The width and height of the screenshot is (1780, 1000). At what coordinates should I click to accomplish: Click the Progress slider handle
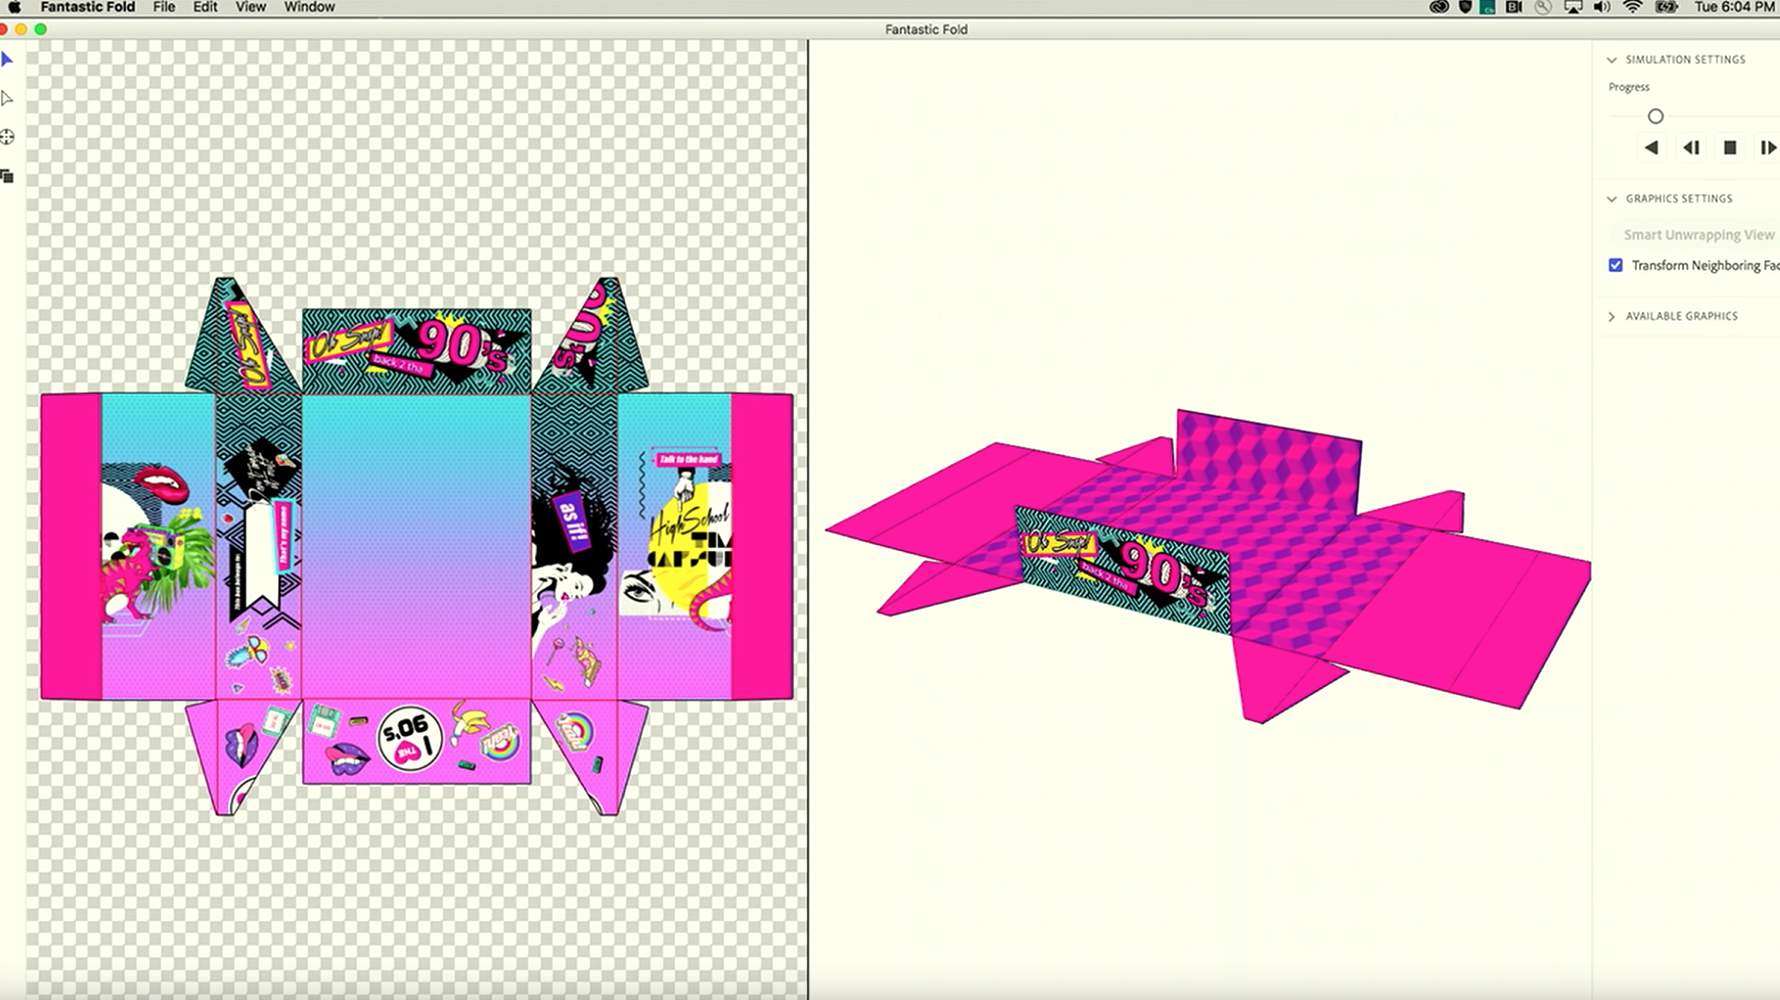pos(1656,117)
